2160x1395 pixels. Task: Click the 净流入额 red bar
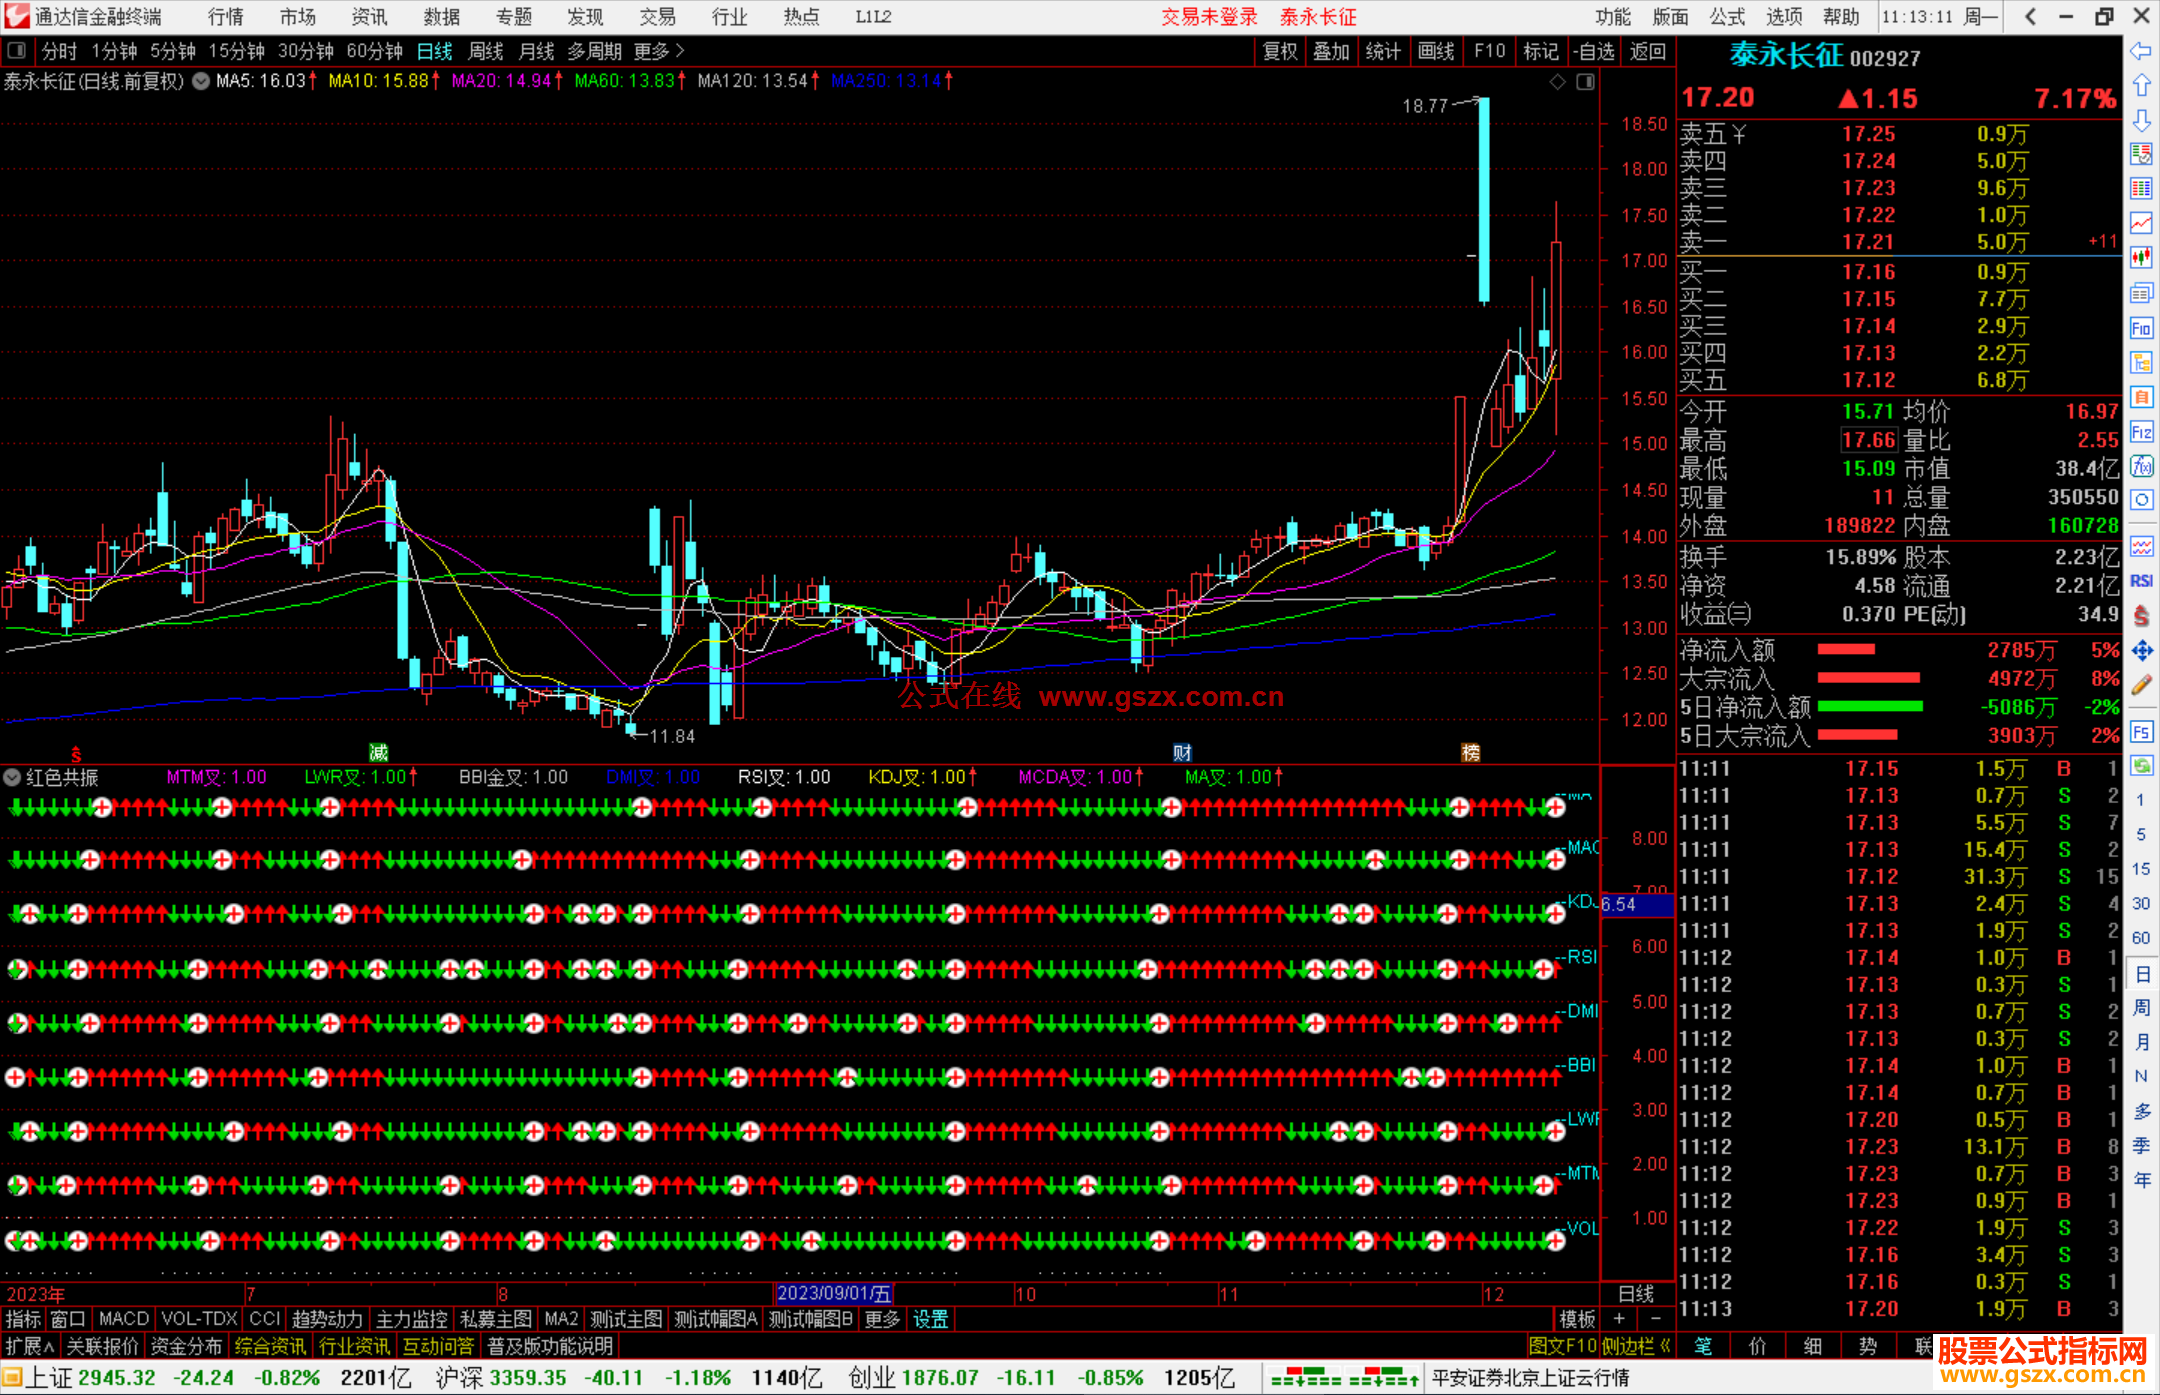tap(1846, 650)
